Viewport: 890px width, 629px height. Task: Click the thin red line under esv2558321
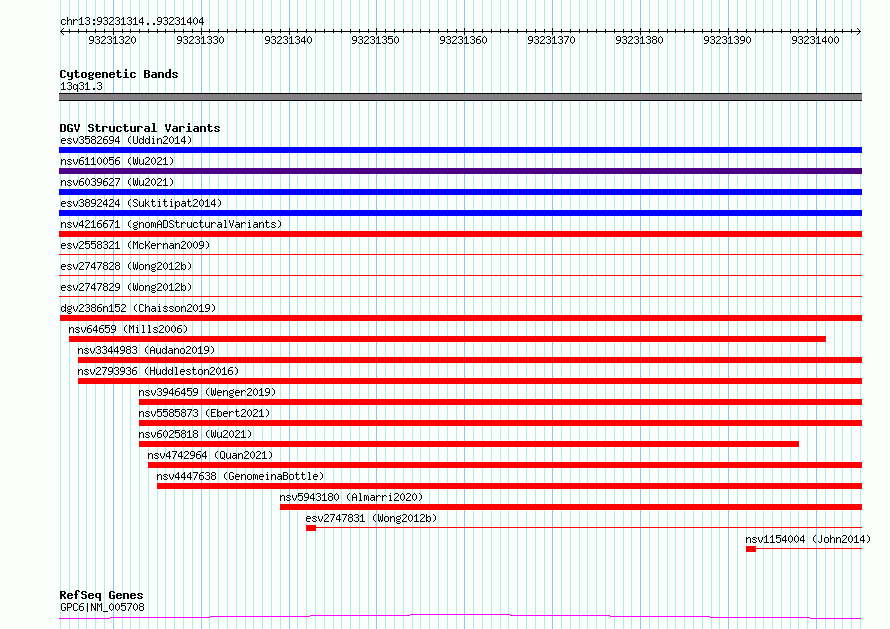460,254
